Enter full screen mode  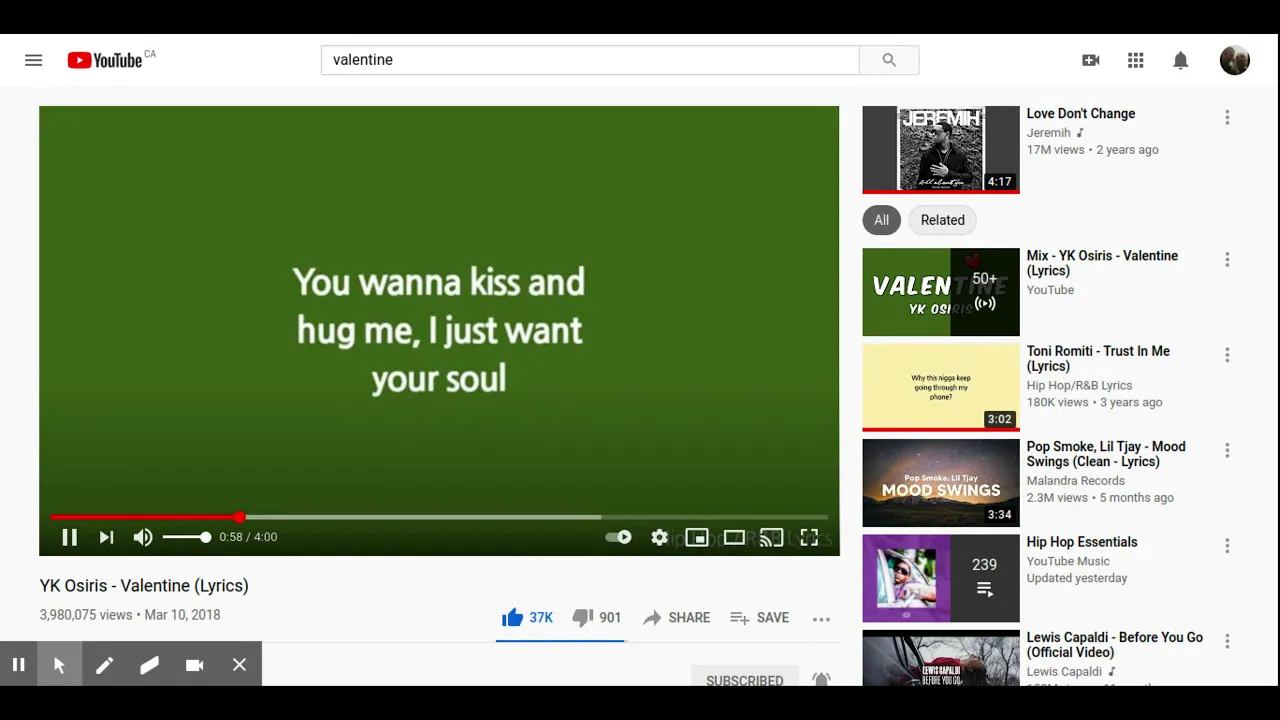click(809, 537)
